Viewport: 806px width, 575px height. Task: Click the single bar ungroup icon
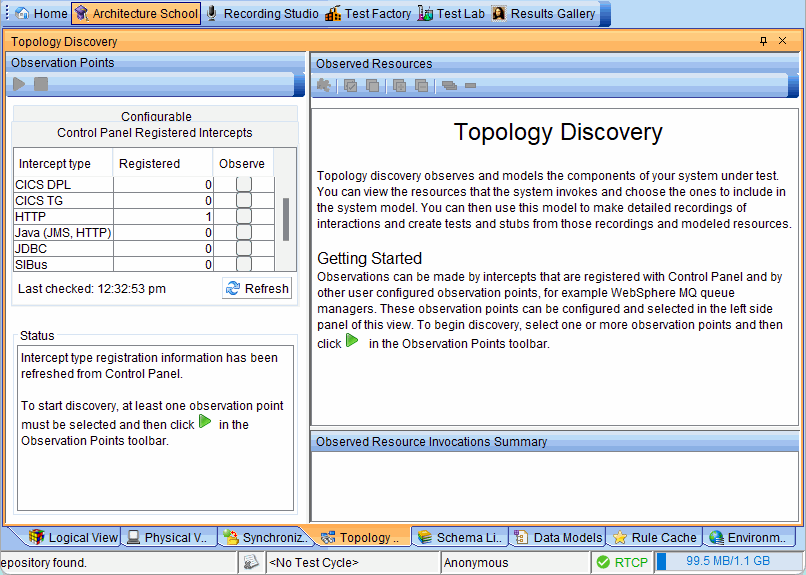tap(470, 85)
